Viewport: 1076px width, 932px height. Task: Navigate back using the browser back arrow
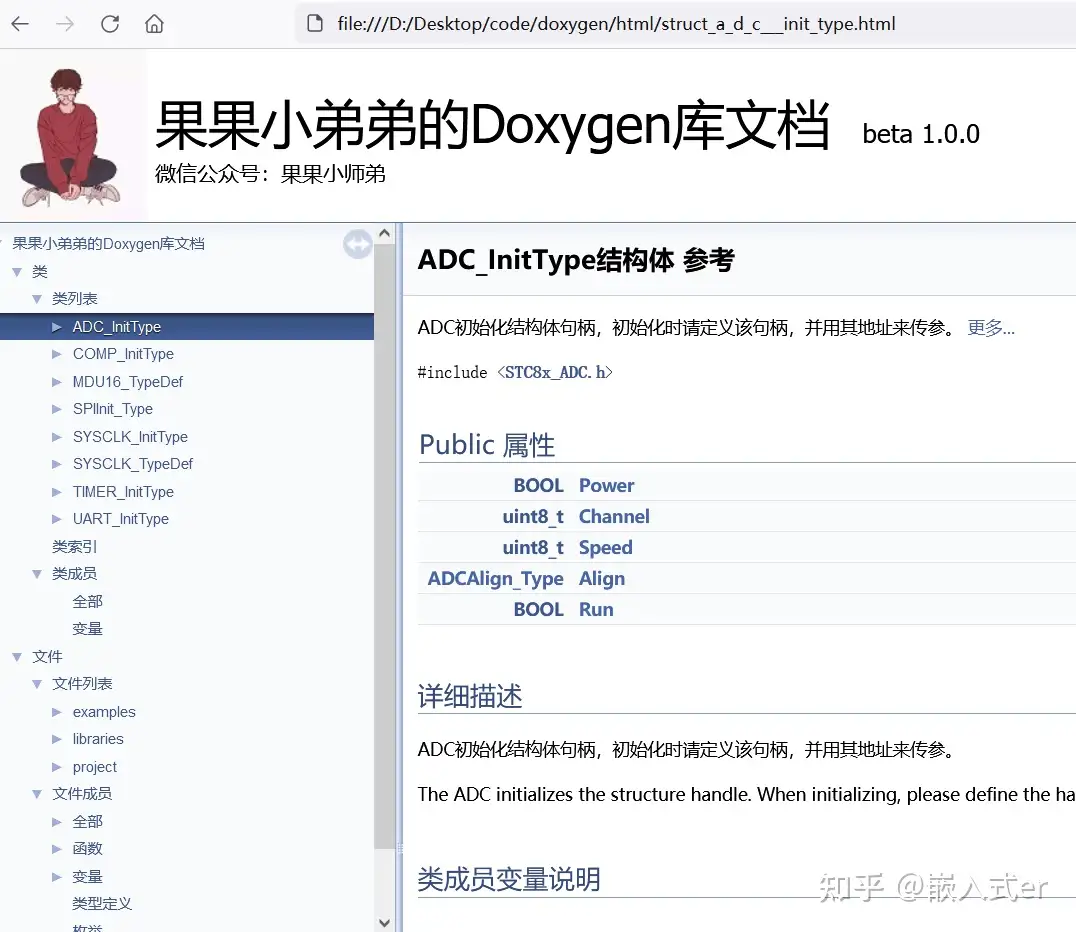click(20, 23)
